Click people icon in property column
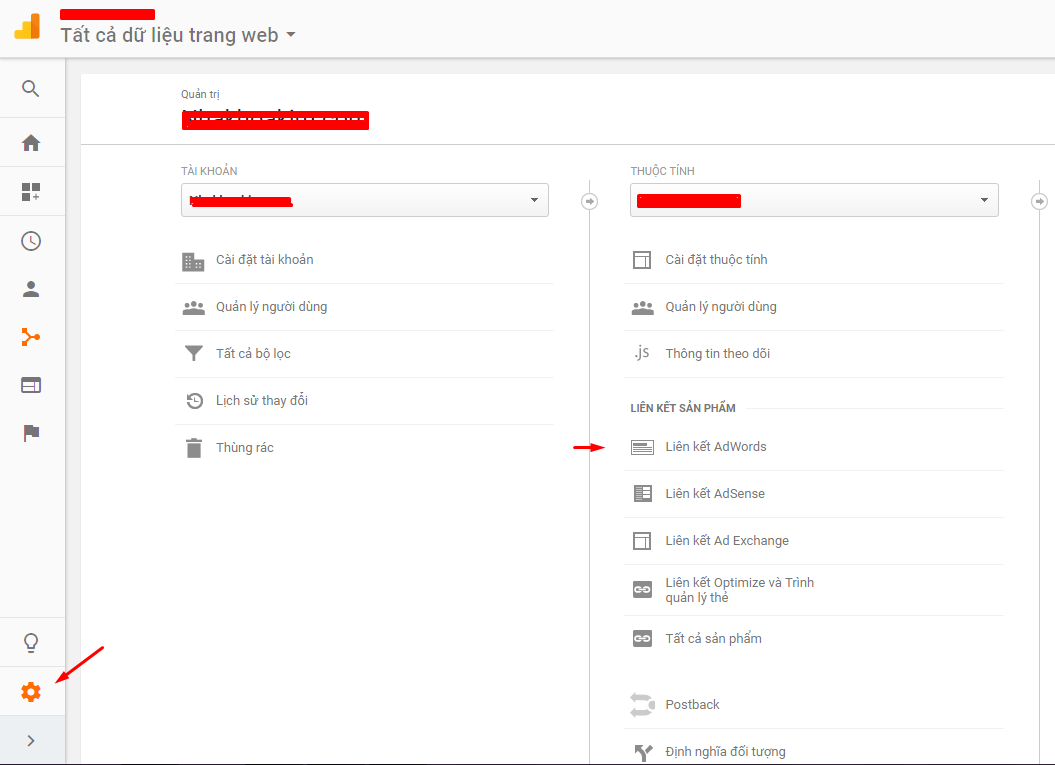The width and height of the screenshot is (1055, 765). tap(643, 307)
